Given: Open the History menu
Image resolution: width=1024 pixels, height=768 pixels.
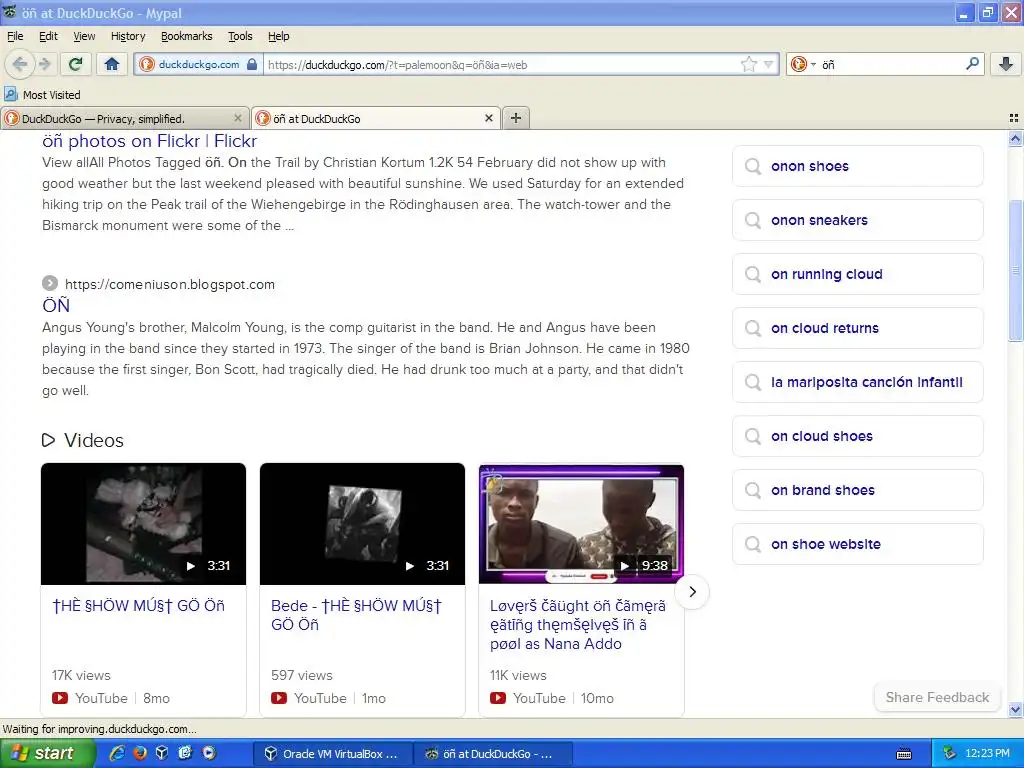Looking at the screenshot, I should [x=128, y=36].
